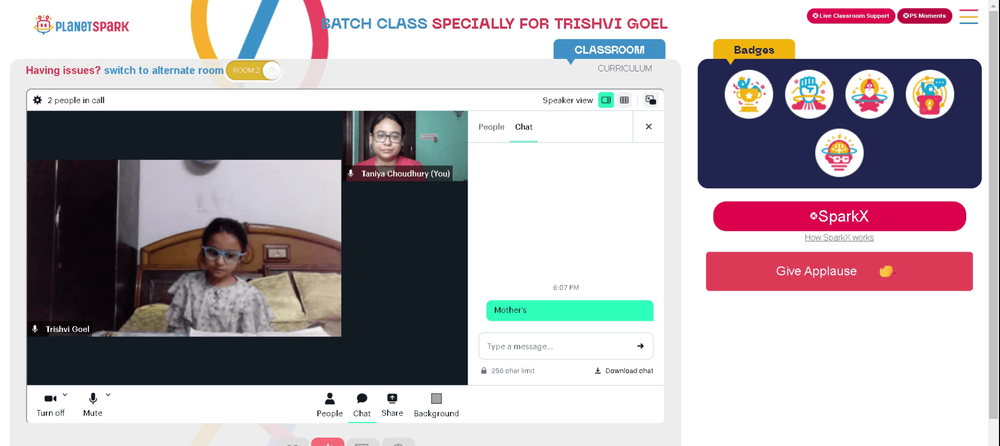Open the hamburger menu at top right
The image size is (1000, 446).
(969, 17)
